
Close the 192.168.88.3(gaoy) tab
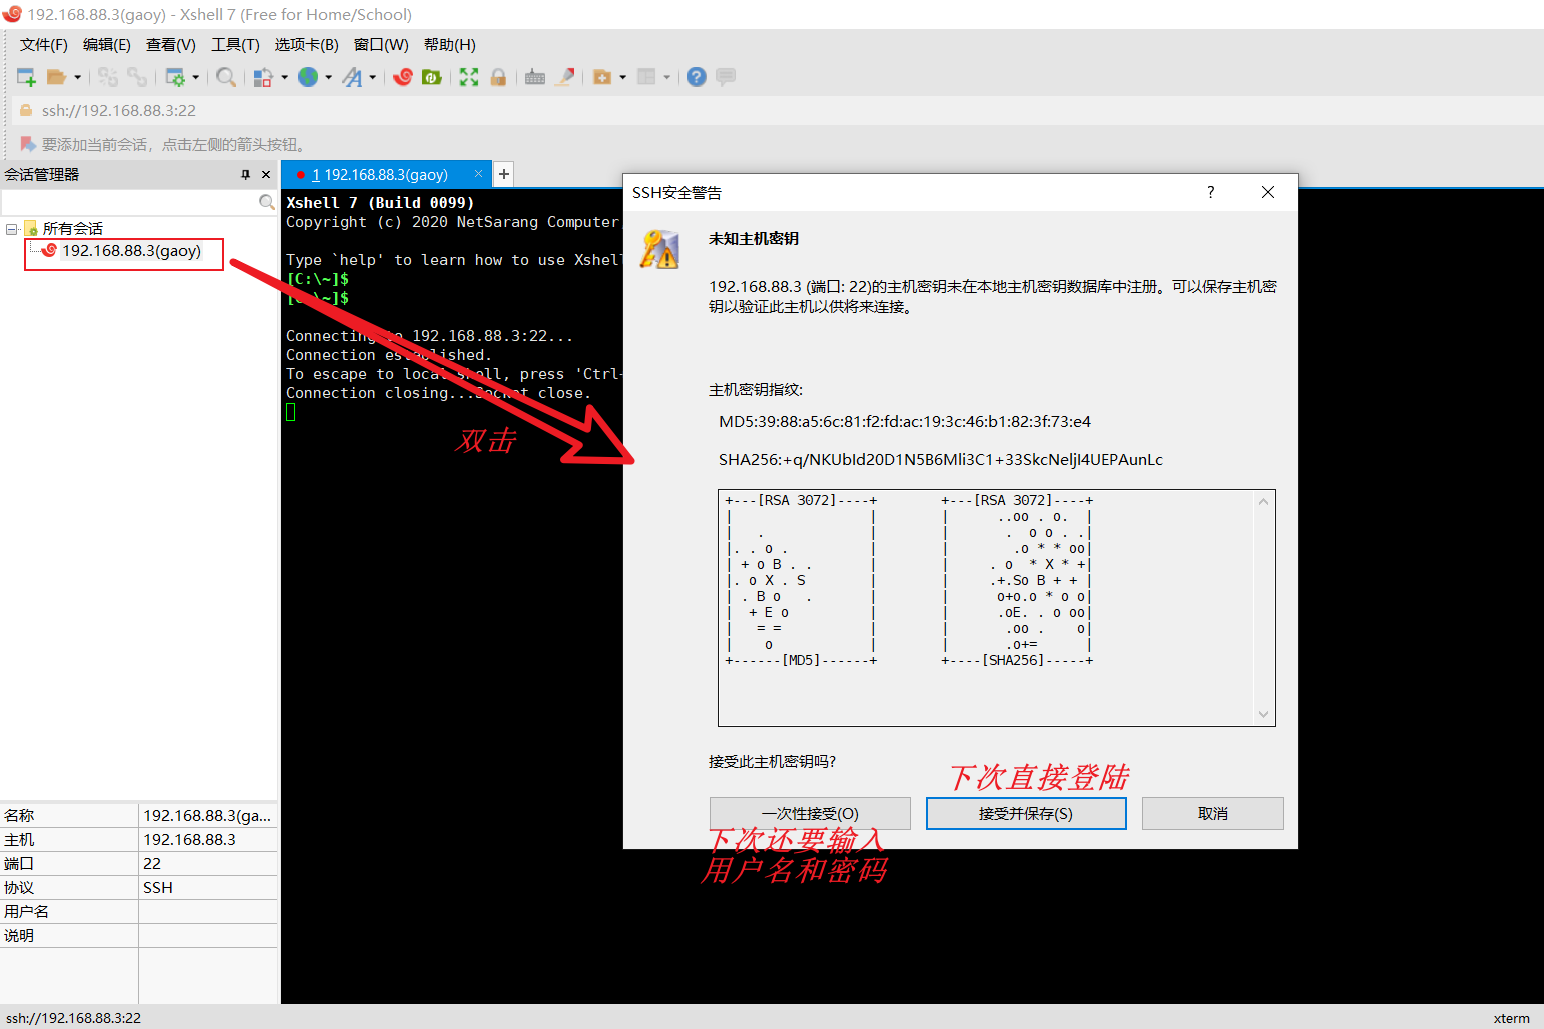pos(478,174)
